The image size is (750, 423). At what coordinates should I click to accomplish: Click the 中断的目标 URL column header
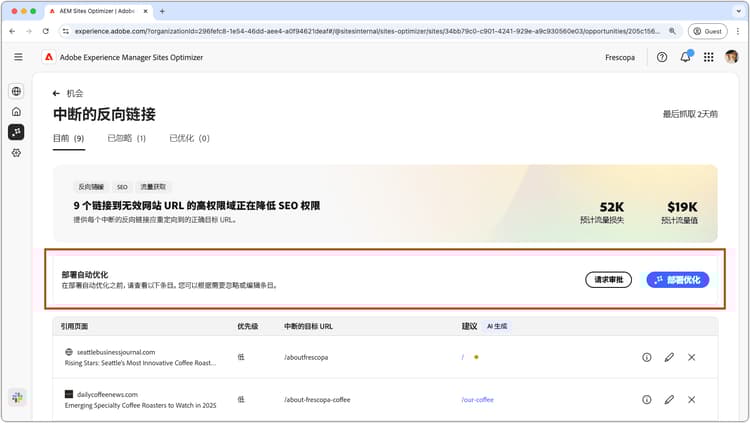point(308,326)
